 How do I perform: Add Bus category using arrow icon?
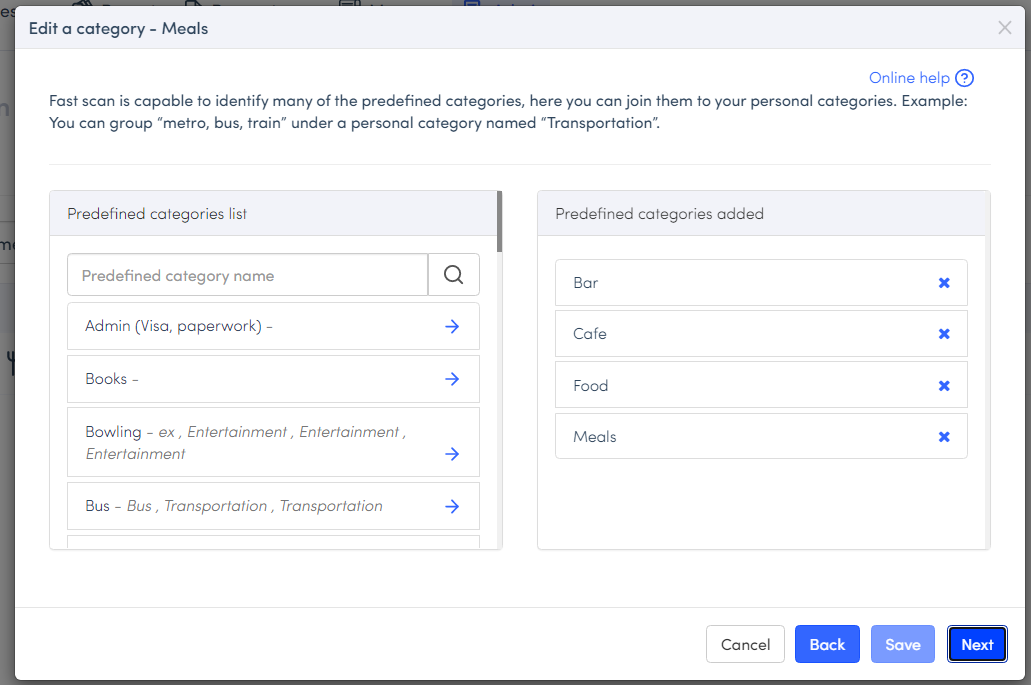(452, 506)
